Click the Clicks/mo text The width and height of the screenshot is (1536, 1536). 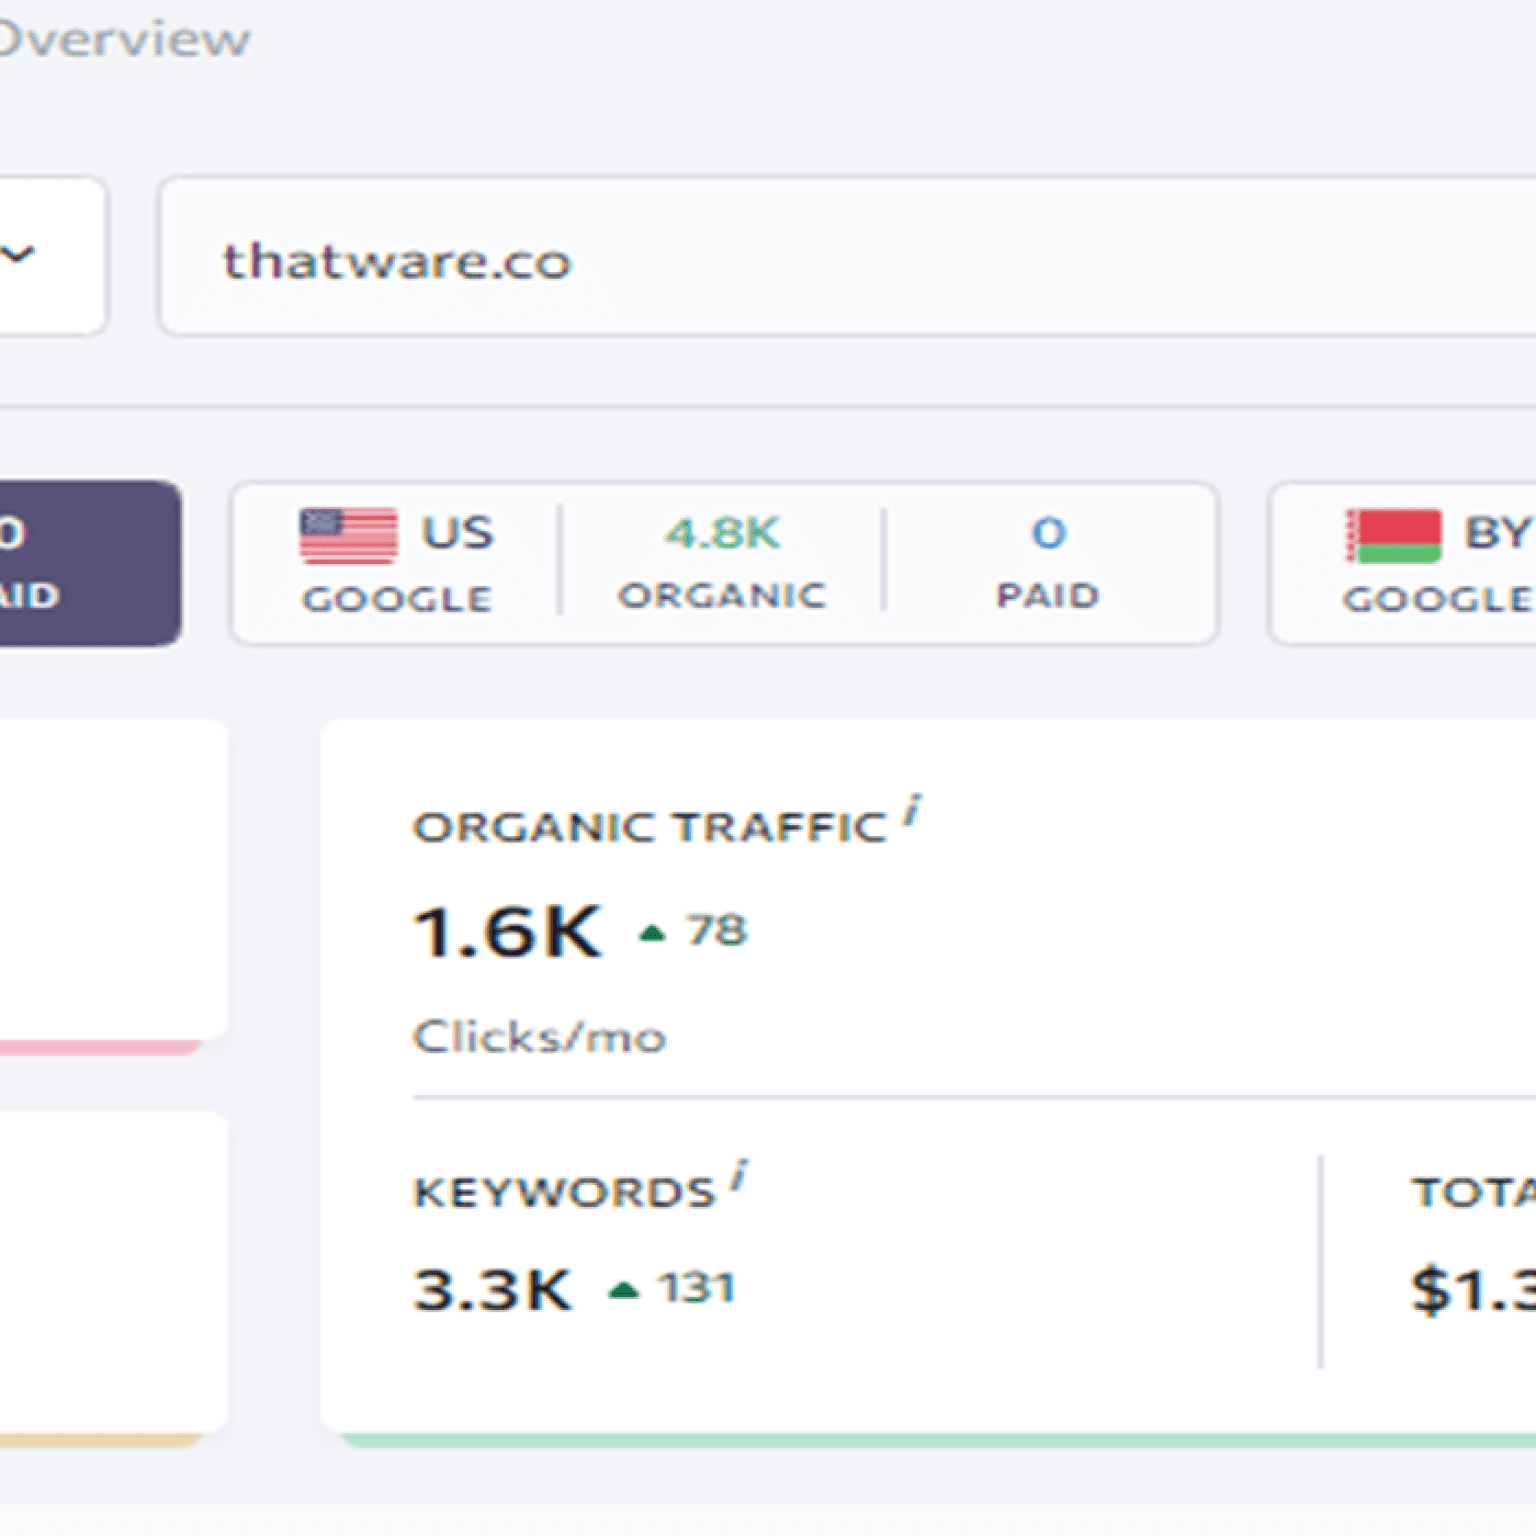539,1036
